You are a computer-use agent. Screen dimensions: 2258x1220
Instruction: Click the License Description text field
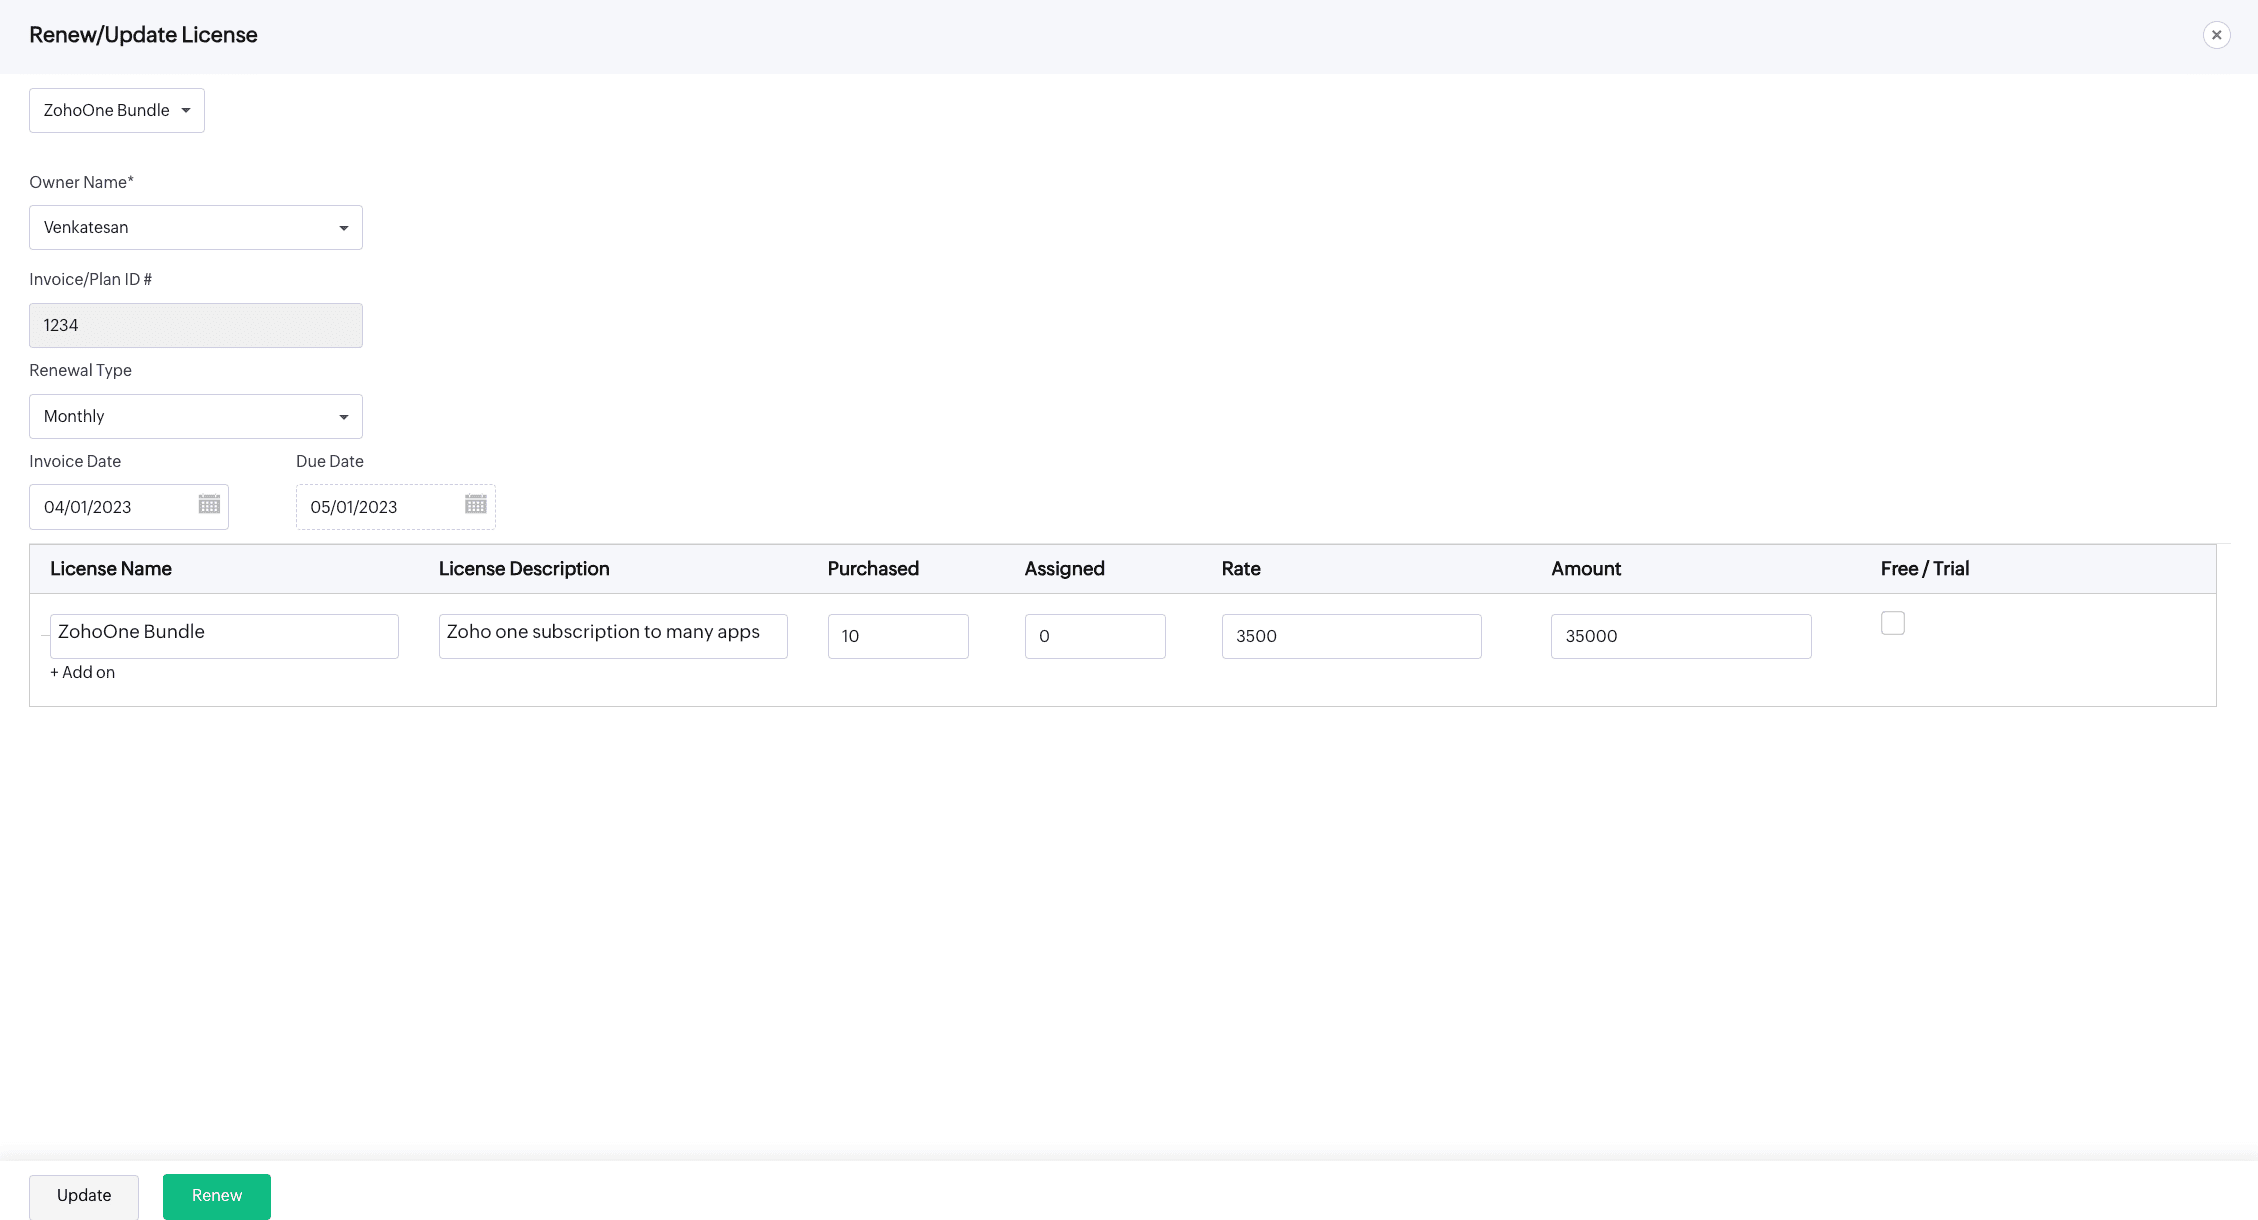pos(612,635)
